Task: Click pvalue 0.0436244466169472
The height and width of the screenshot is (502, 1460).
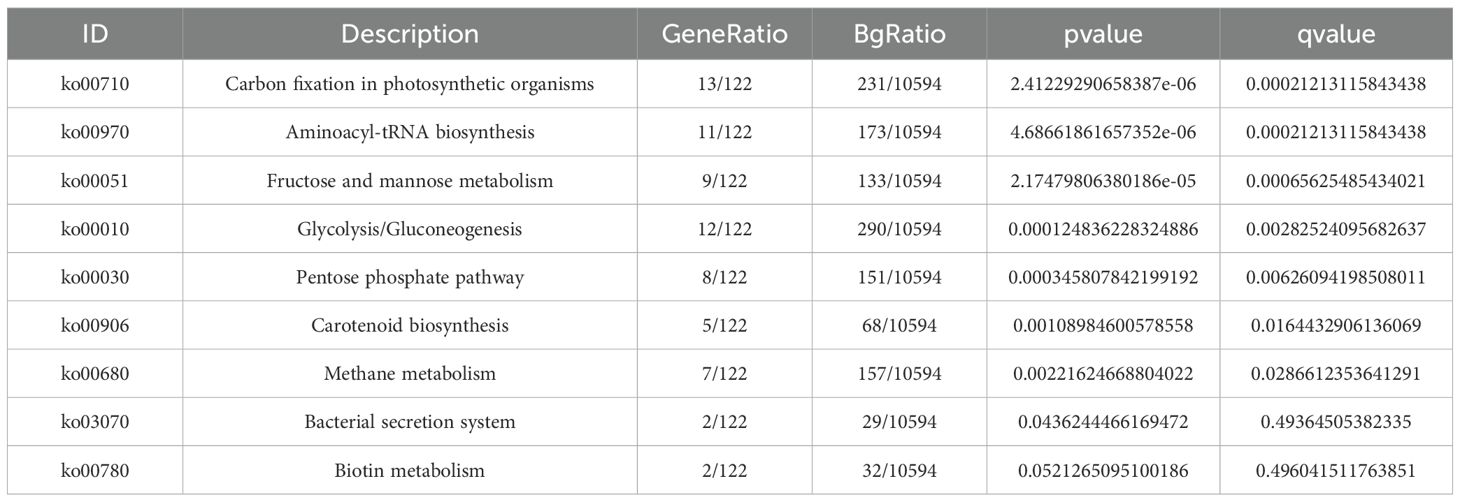Action: [x=1102, y=422]
